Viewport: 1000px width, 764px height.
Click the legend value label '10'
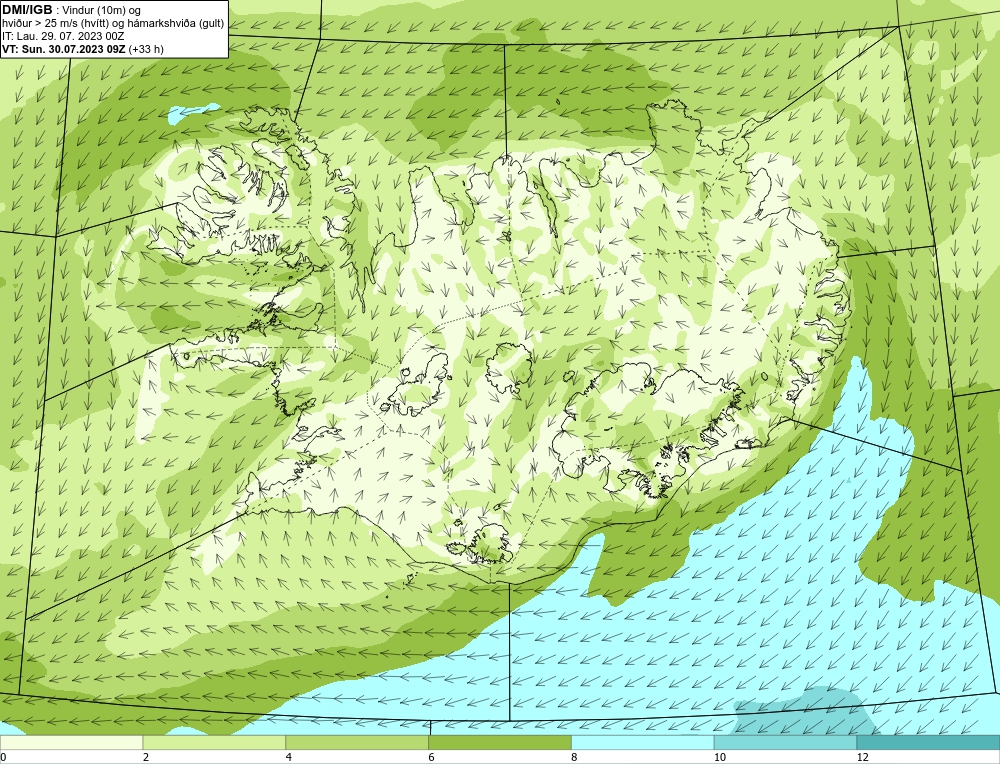[719, 758]
